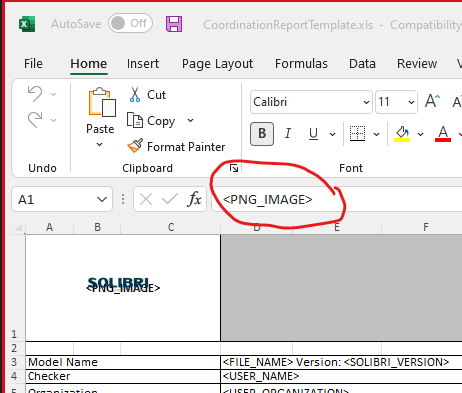462x393 pixels.
Task: Open Fill Color palette dropdown
Action: 420,134
